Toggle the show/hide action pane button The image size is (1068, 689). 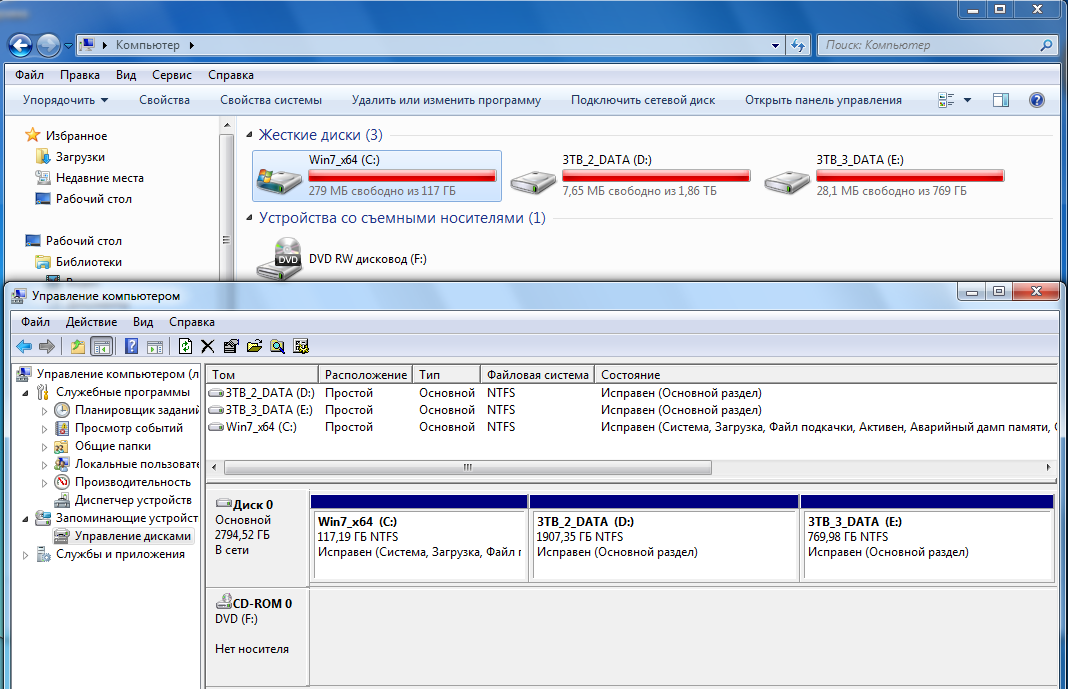(155, 346)
